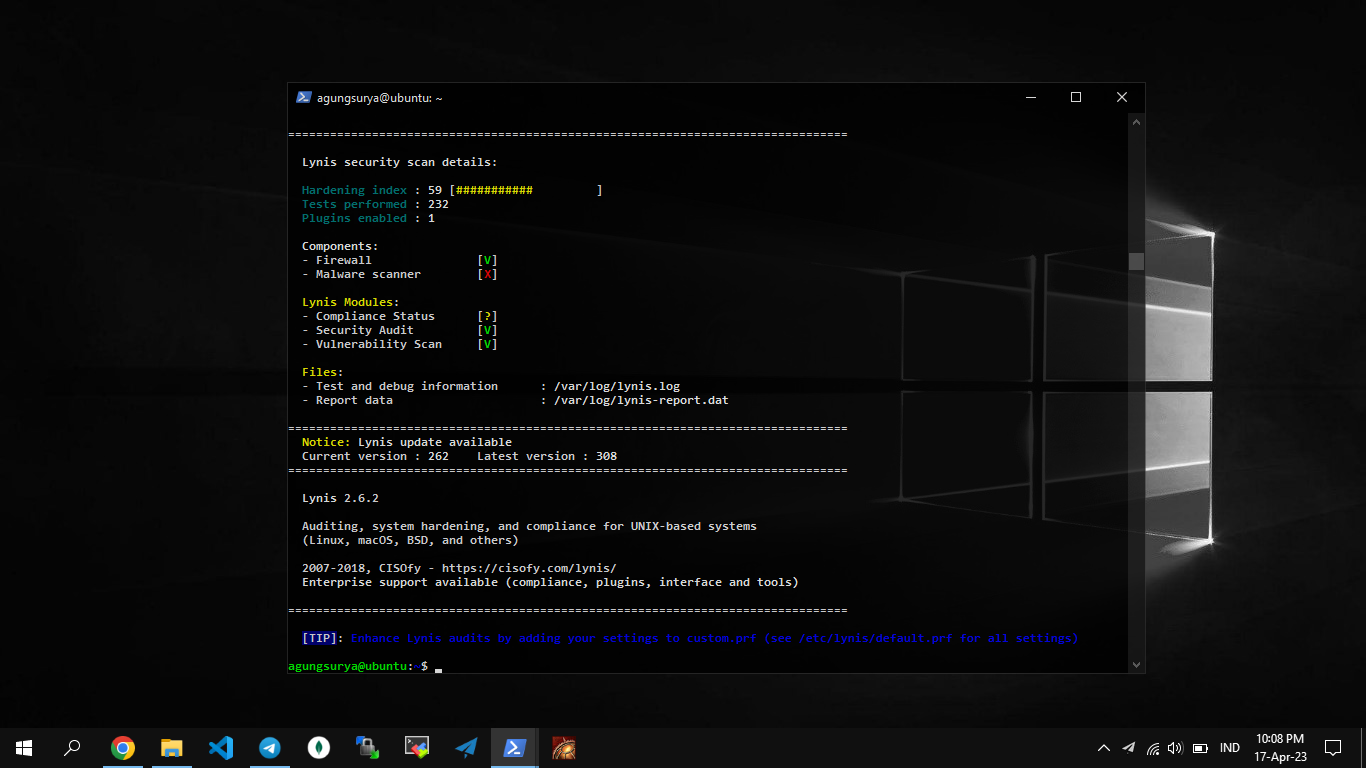Click the PowerShell icon in terminal title bar

(x=304, y=97)
